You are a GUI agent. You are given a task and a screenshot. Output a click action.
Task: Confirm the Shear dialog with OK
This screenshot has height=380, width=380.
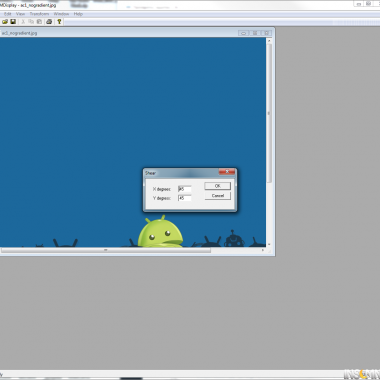(x=217, y=186)
